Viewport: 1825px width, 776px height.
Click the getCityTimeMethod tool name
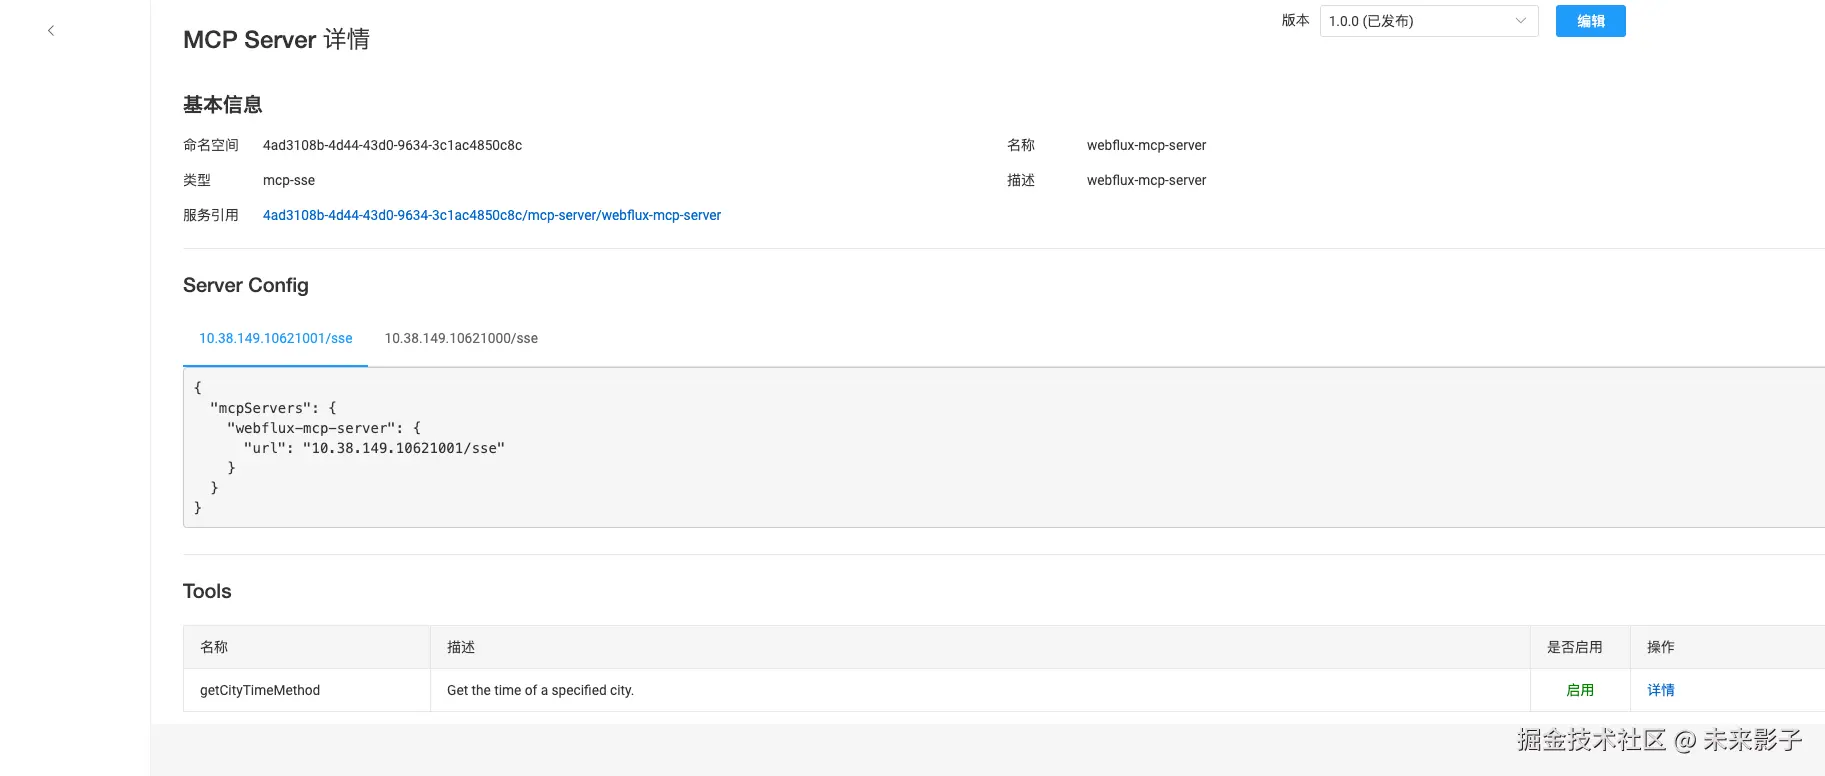(260, 690)
